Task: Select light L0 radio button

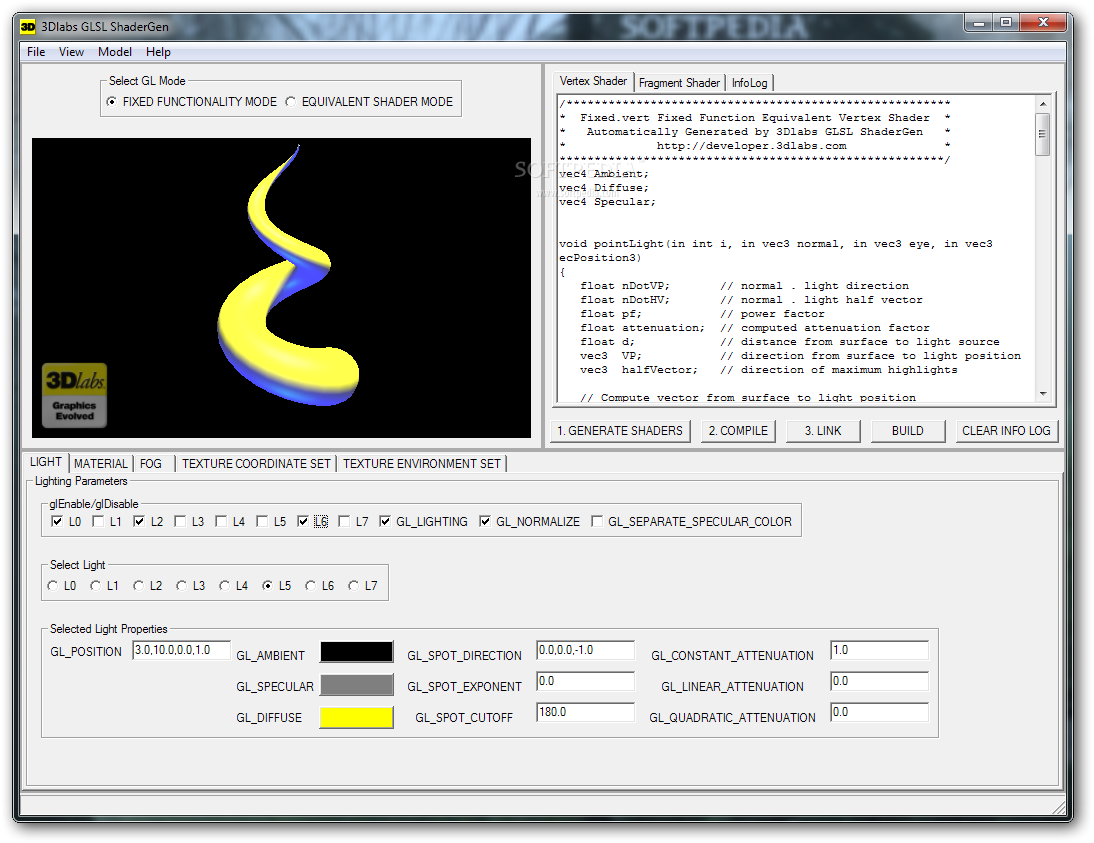Action: [x=52, y=585]
